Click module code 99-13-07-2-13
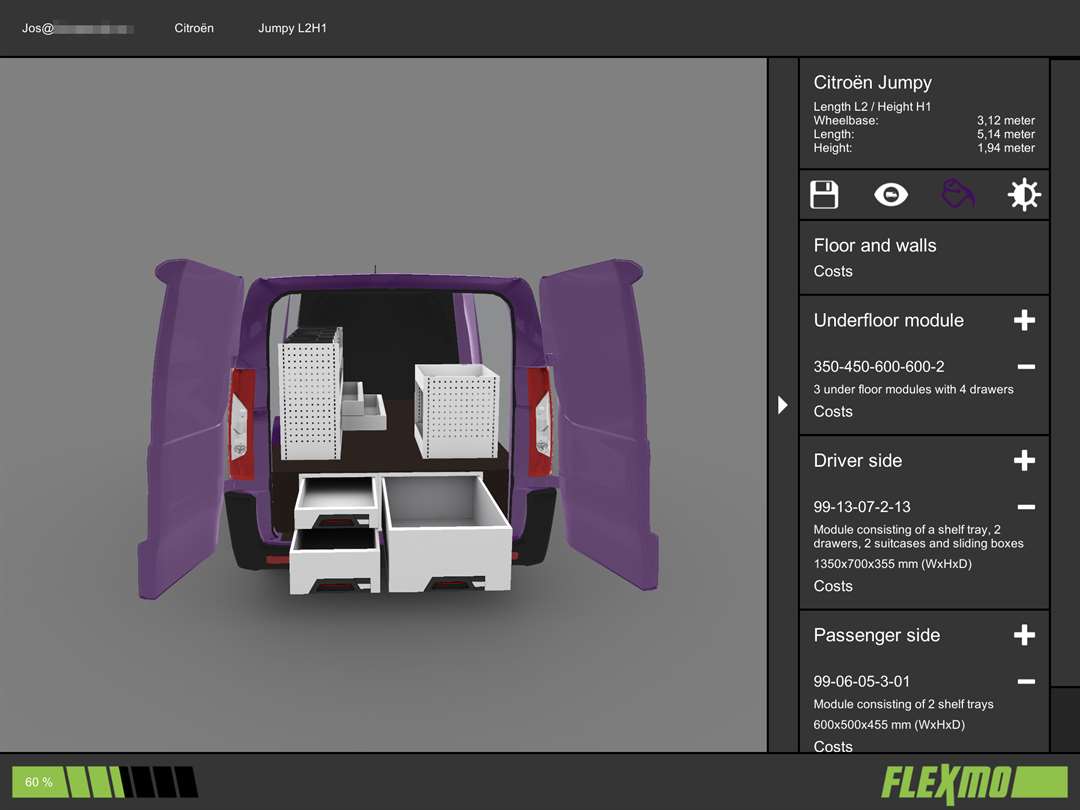The height and width of the screenshot is (810, 1080). [862, 507]
